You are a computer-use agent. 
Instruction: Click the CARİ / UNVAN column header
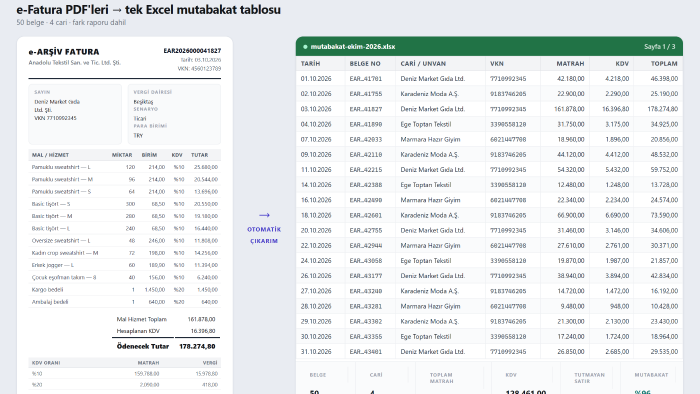[x=423, y=63]
